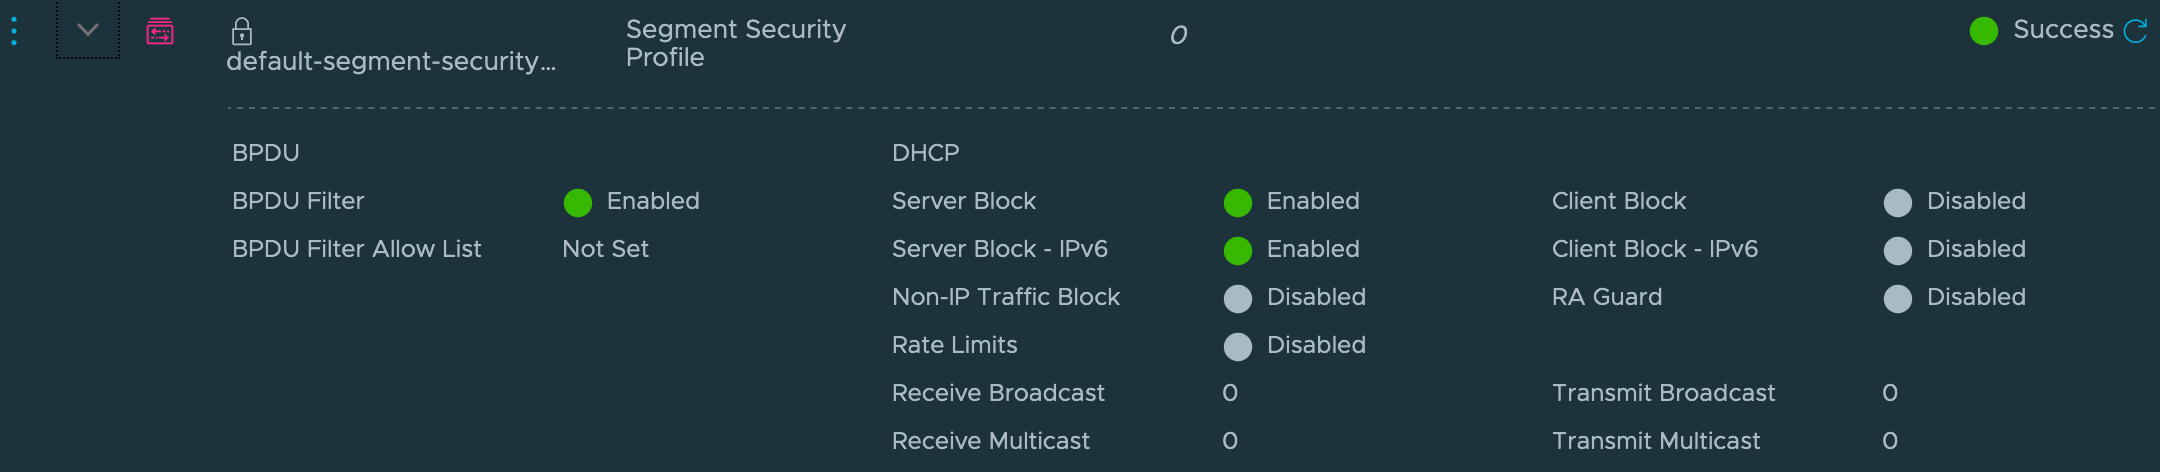Screen dimensions: 2160x472
Task: Collapse the expanded profile row chevron
Action: click(x=88, y=30)
